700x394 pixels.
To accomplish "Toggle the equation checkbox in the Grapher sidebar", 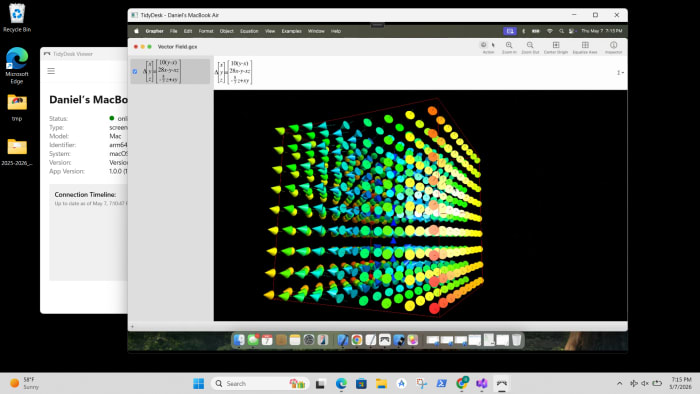I will [x=135, y=71].
